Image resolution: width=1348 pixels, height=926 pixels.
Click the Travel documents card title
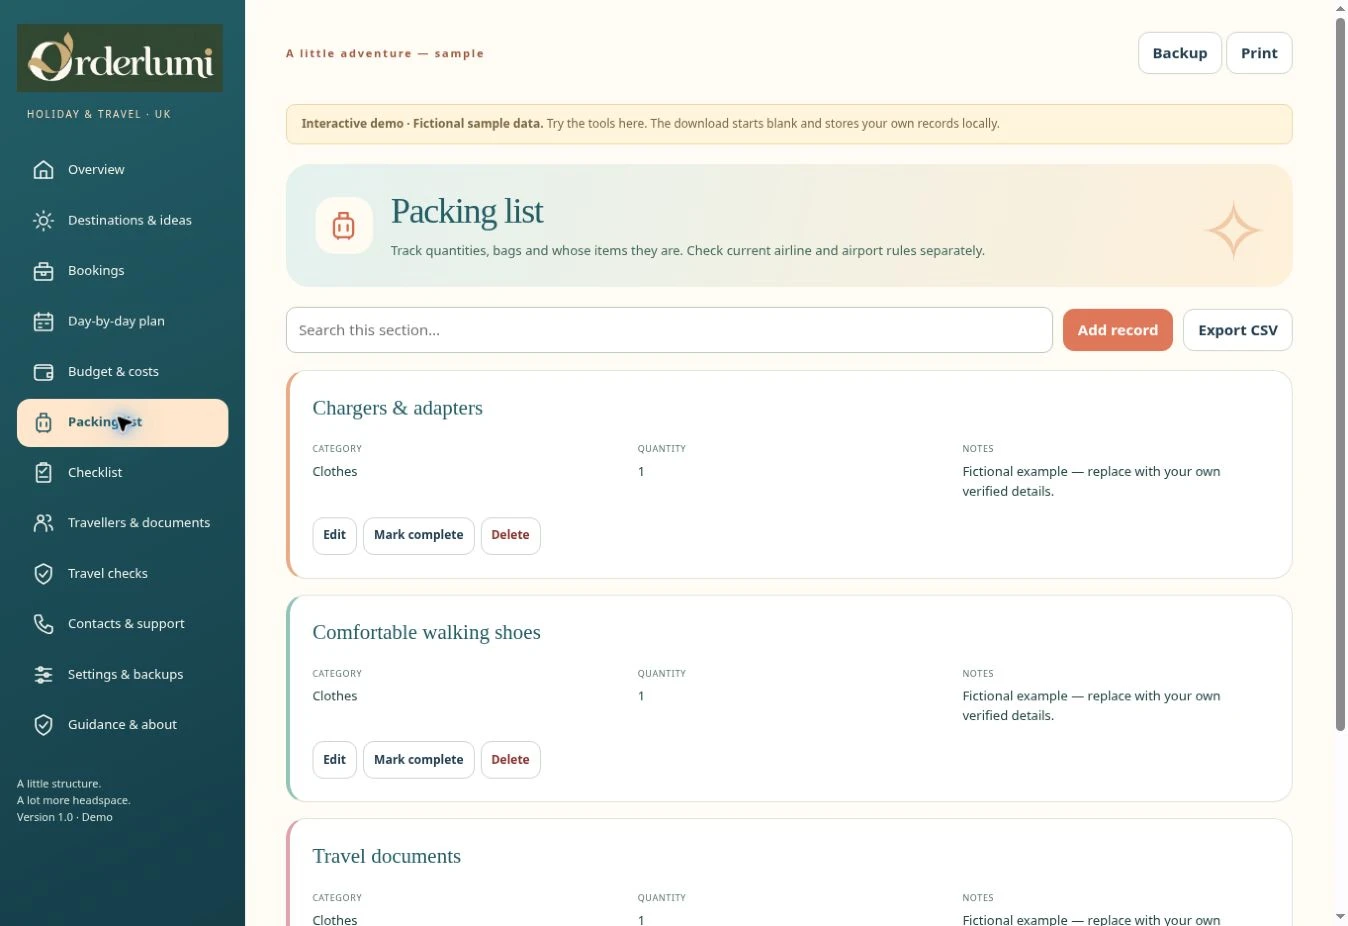[387, 856]
